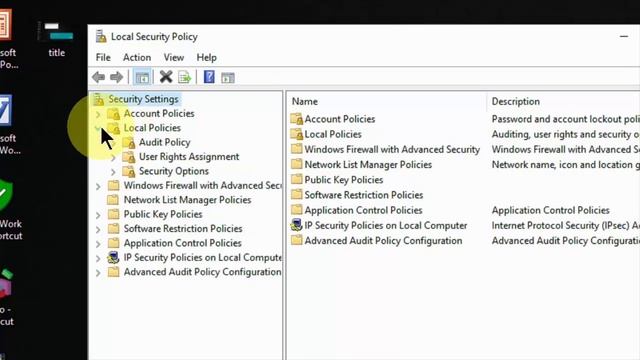The height and width of the screenshot is (360, 640).
Task: Select Local Policies in the tree
Action: 152,128
